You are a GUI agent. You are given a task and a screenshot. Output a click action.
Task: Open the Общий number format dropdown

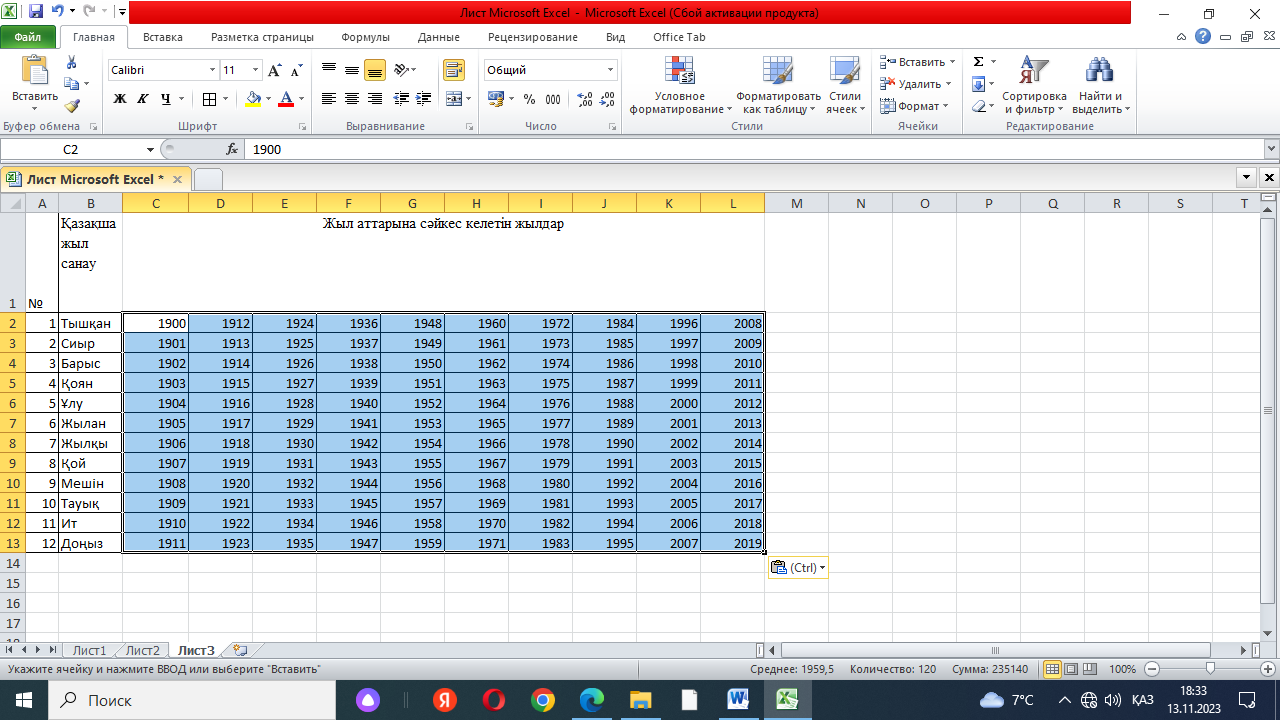610,71
